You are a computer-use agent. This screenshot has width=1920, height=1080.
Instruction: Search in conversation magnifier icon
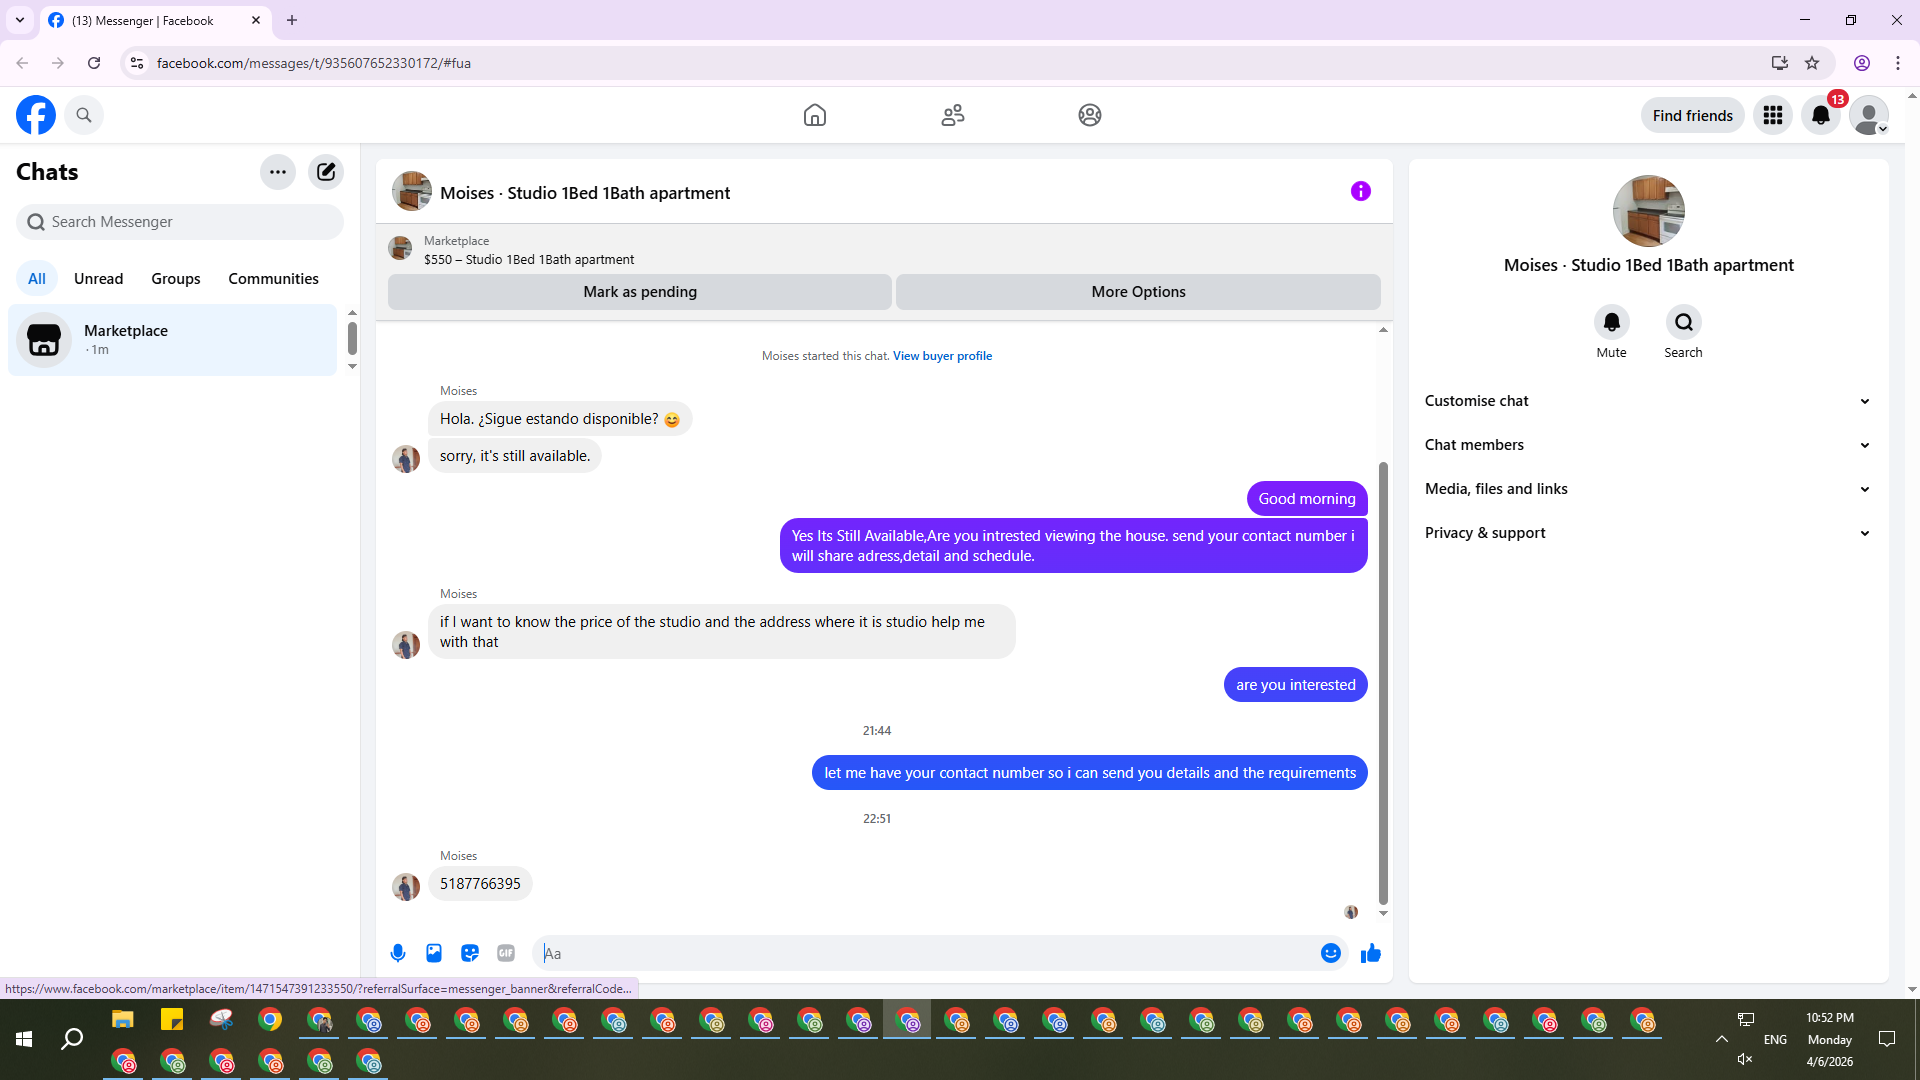coord(1684,322)
